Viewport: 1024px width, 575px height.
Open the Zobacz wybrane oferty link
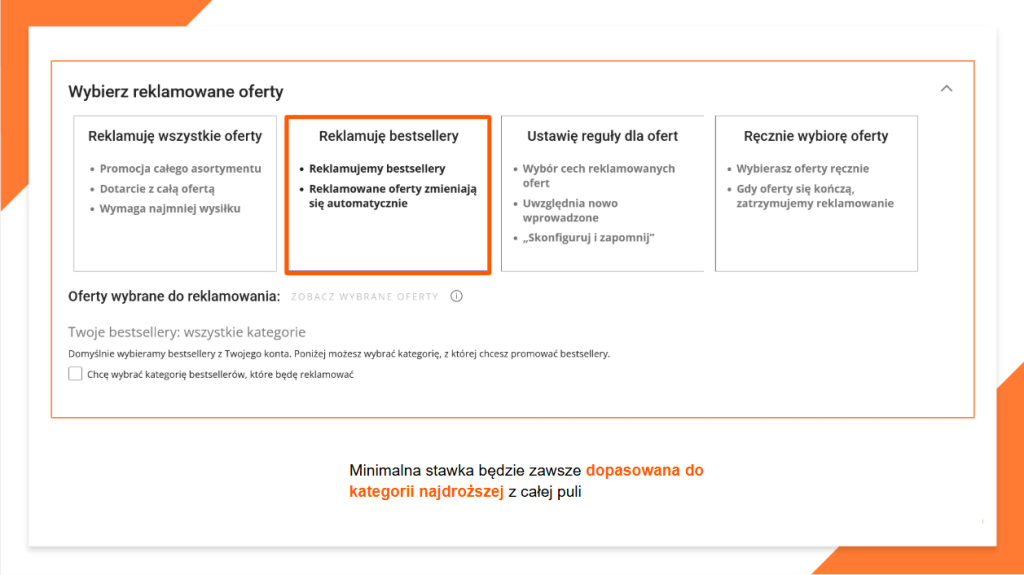[x=364, y=297]
